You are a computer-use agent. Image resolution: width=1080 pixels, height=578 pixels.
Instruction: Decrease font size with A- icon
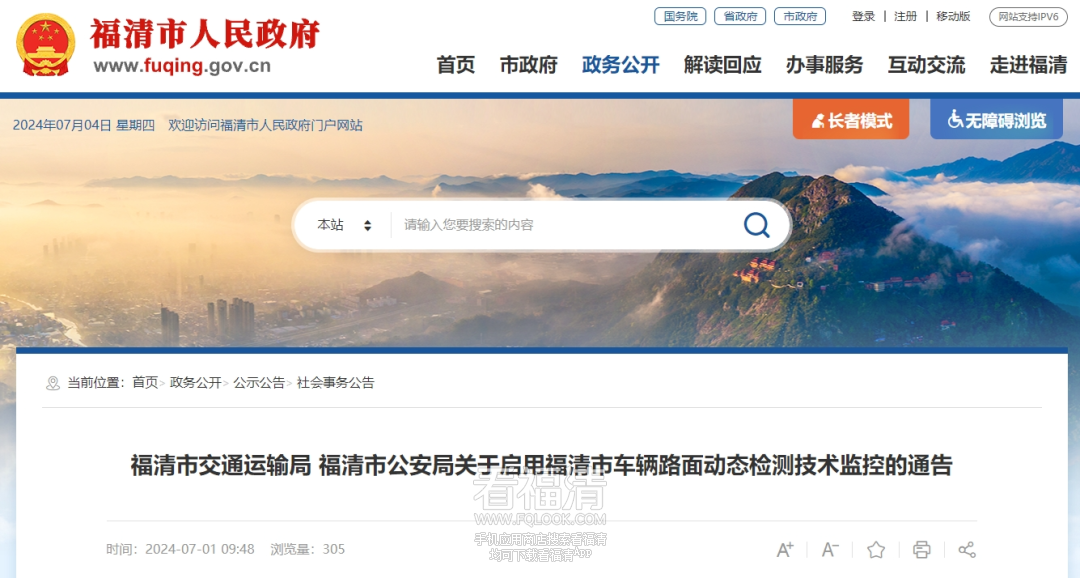coord(830,549)
